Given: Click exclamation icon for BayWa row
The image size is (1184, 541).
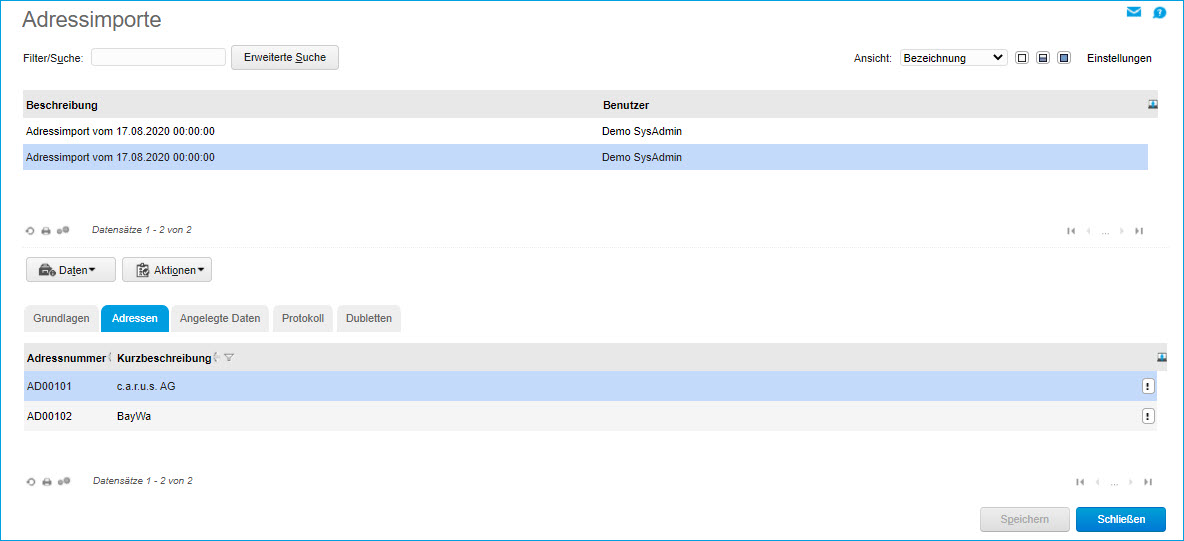Looking at the screenshot, I should click(1148, 416).
